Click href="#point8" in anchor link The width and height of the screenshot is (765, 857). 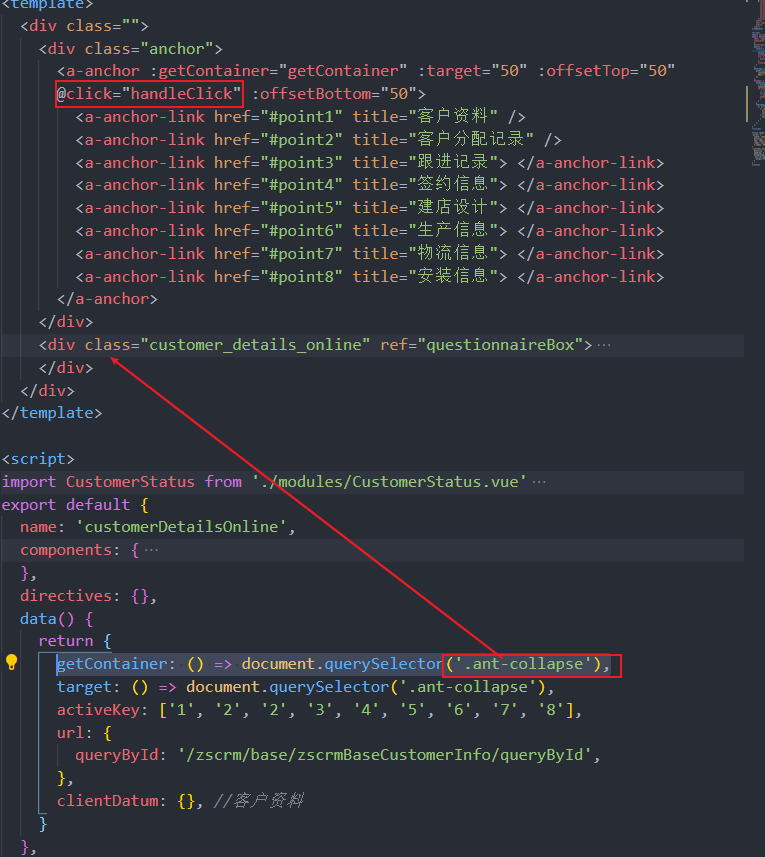coord(278,277)
